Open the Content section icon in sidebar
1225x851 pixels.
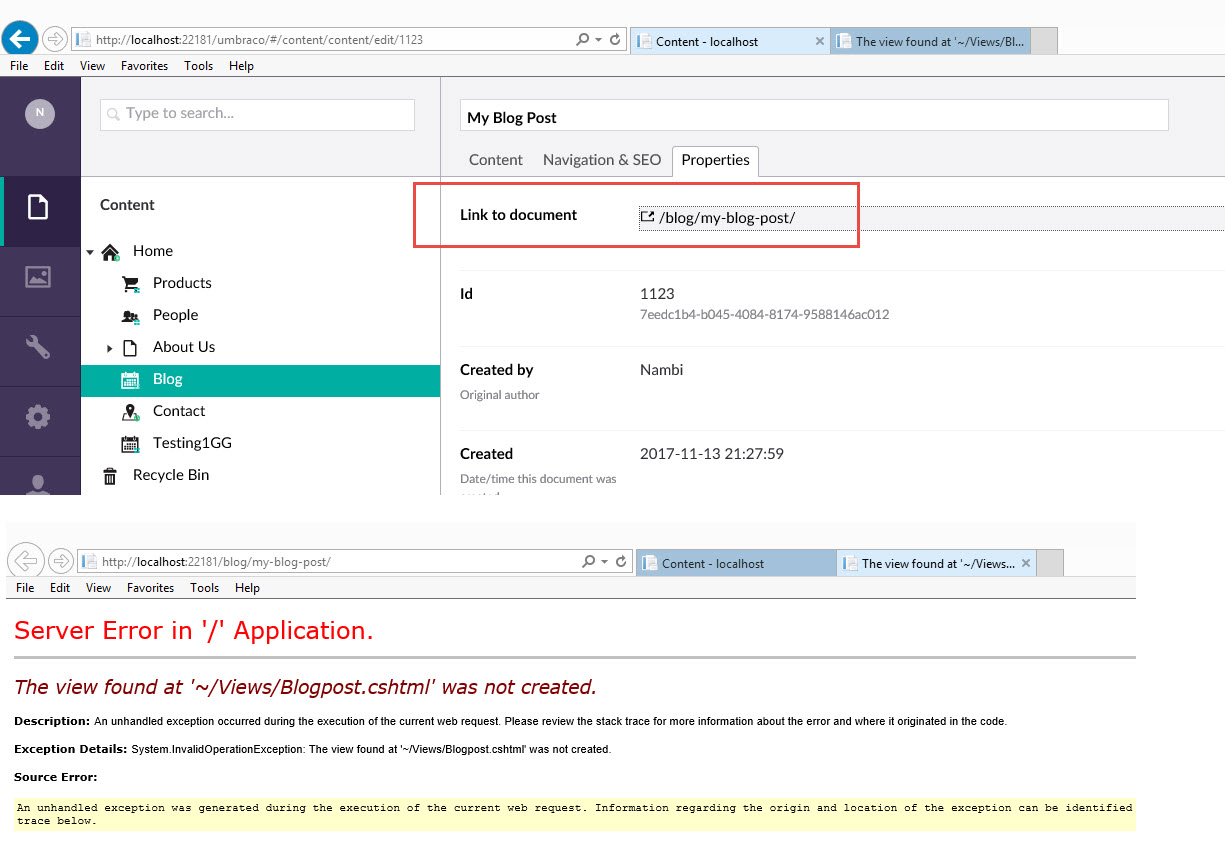point(38,208)
